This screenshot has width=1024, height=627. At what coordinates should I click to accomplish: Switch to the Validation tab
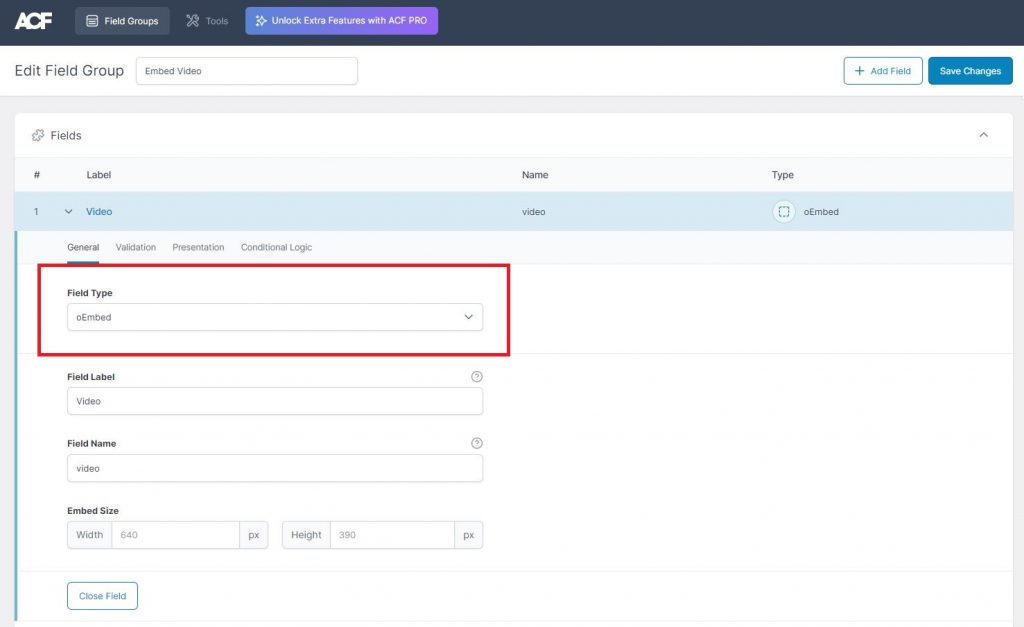coord(135,247)
